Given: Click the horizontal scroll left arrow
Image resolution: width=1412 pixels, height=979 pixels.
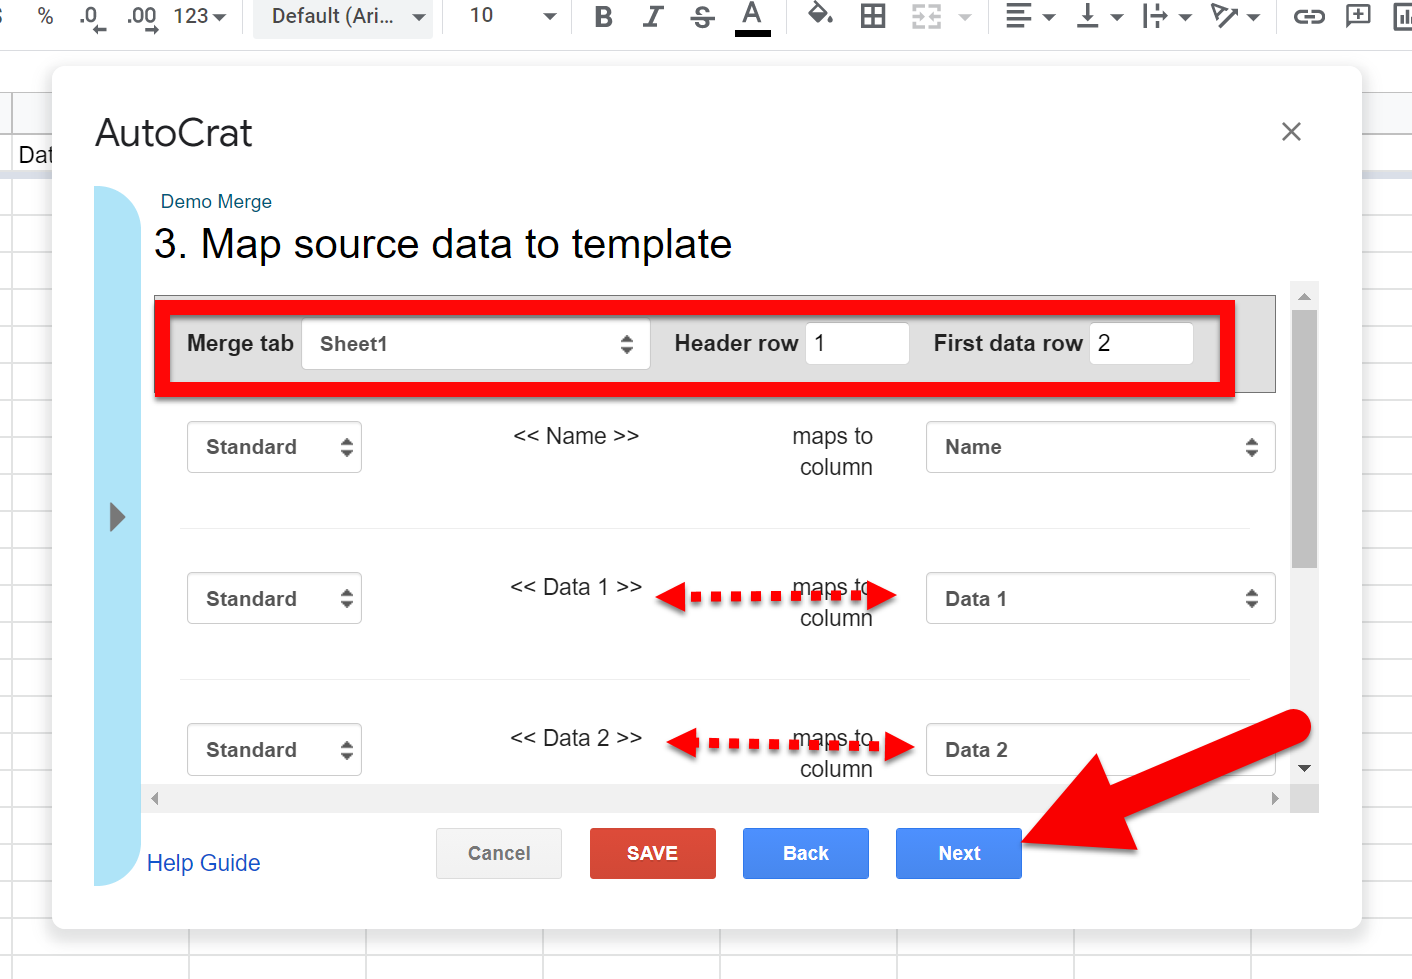Looking at the screenshot, I should [x=155, y=798].
